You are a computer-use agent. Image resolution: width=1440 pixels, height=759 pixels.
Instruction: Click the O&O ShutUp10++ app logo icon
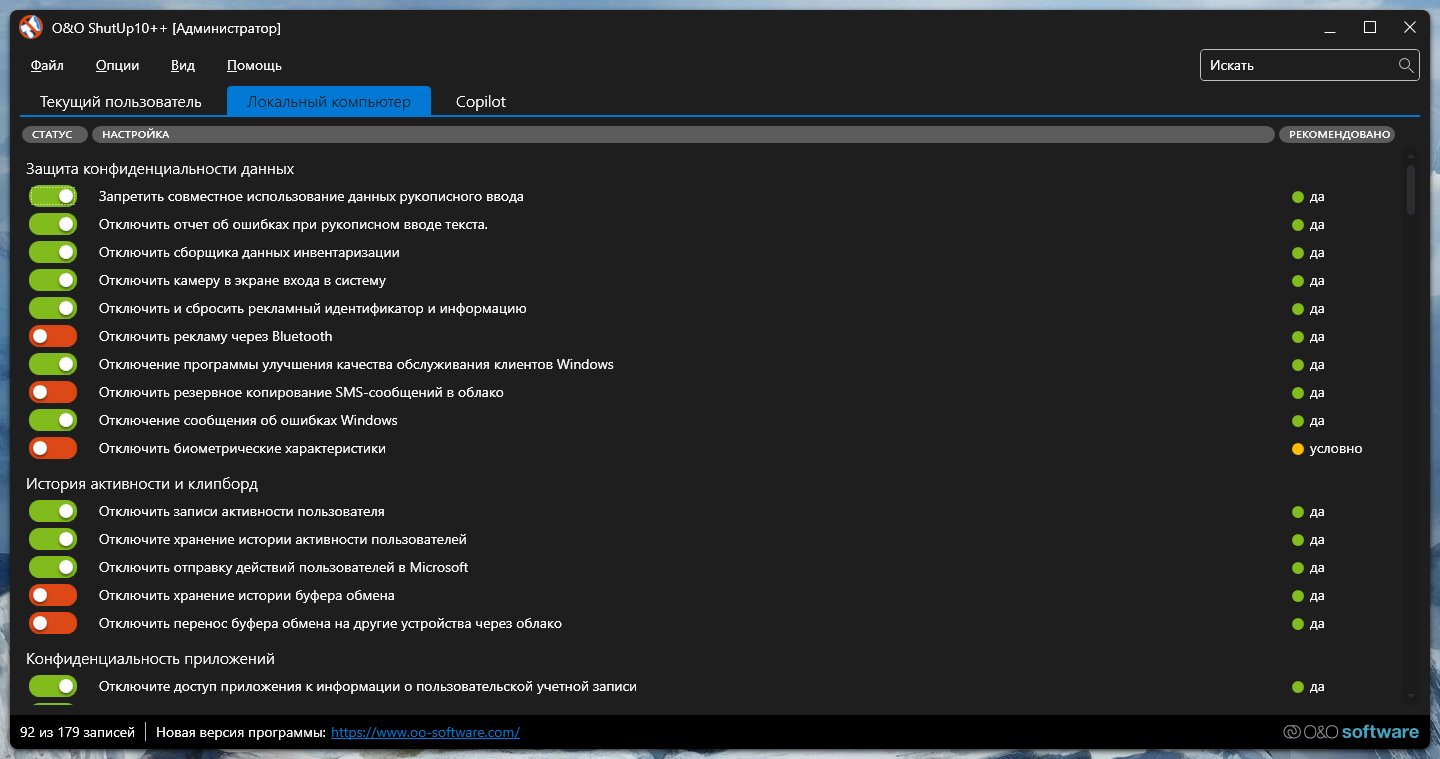(x=31, y=28)
